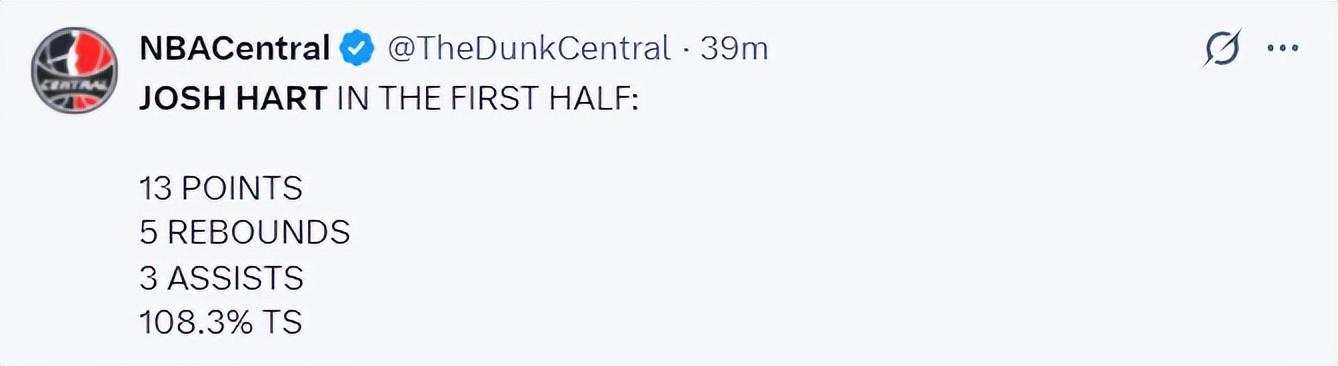The width and height of the screenshot is (1338, 366).
Task: Select the '3 ASSISTS' stat line
Action: click(221, 277)
